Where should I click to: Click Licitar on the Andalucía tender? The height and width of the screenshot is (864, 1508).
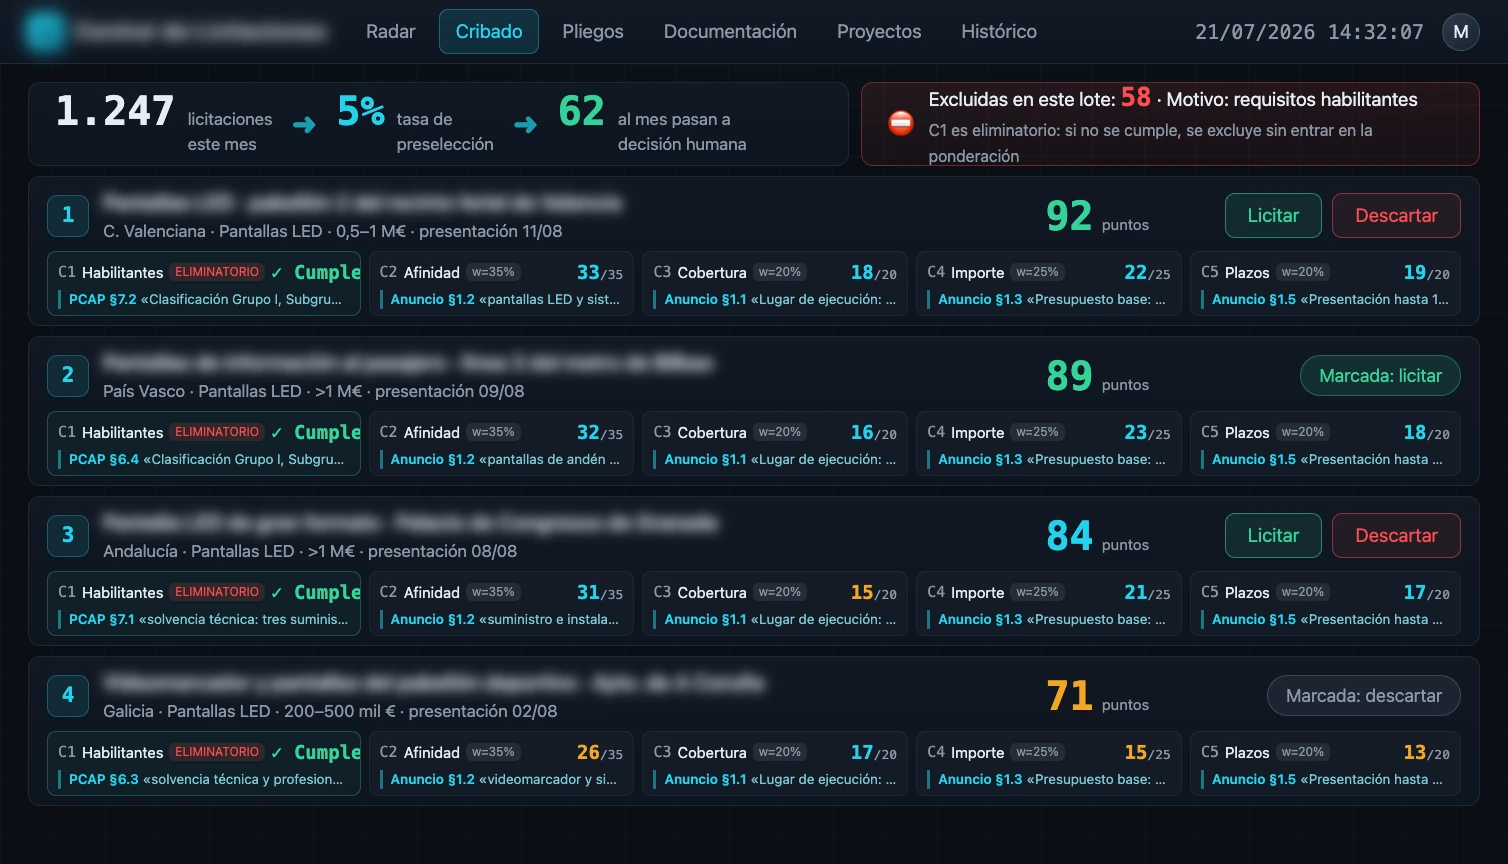[1273, 535]
